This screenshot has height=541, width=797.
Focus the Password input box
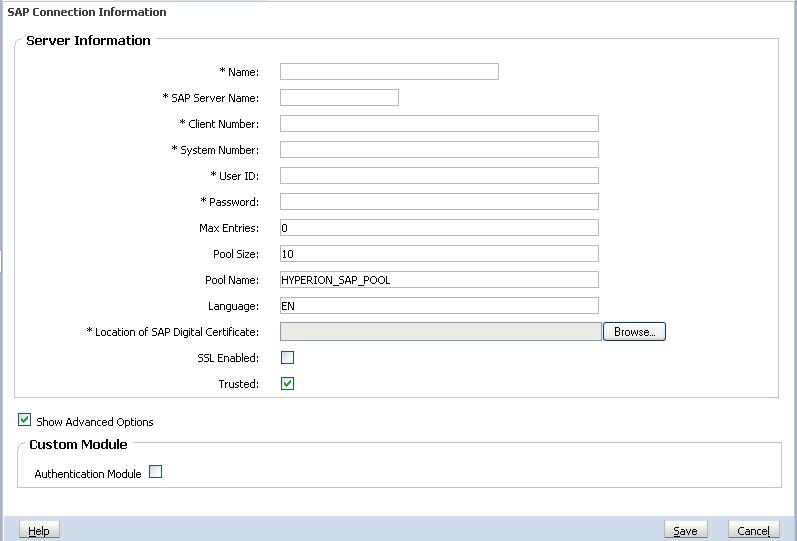[x=439, y=201]
